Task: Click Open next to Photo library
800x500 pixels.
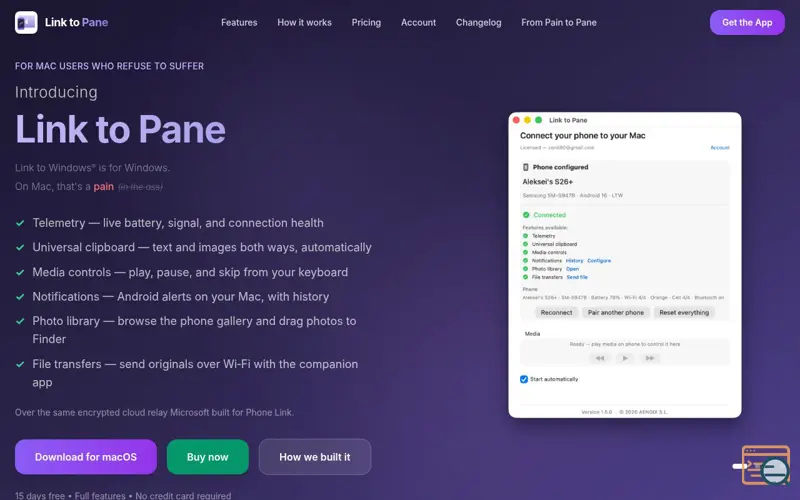Action: click(572, 269)
